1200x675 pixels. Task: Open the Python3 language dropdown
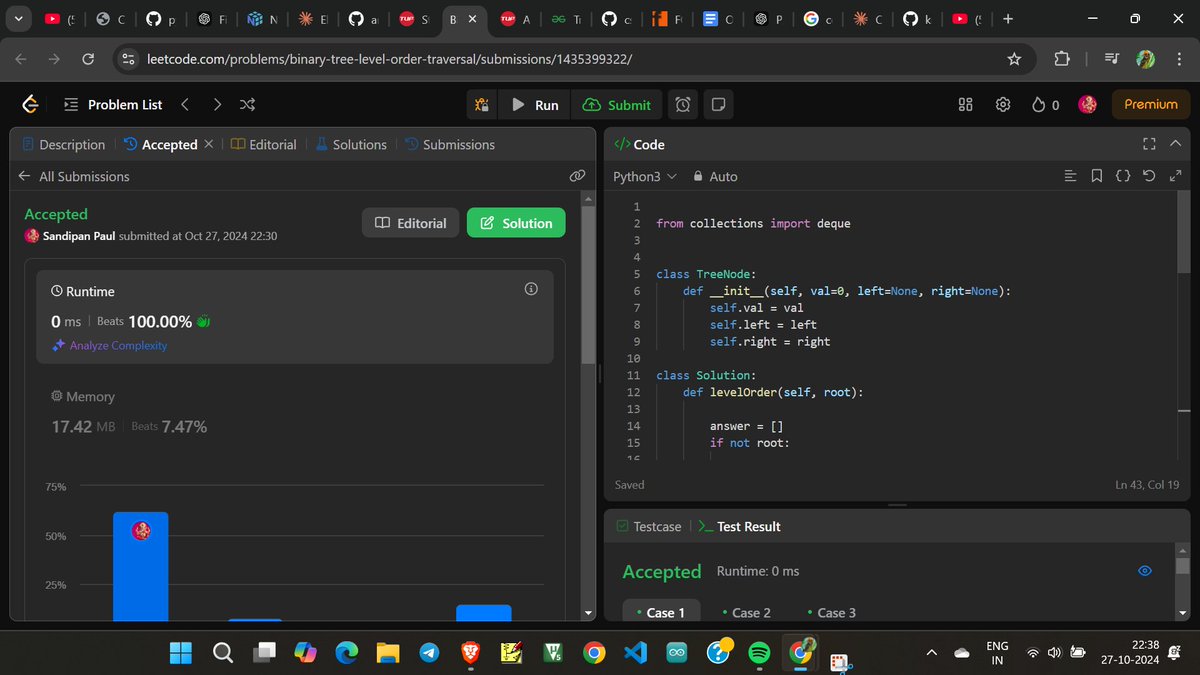644,176
